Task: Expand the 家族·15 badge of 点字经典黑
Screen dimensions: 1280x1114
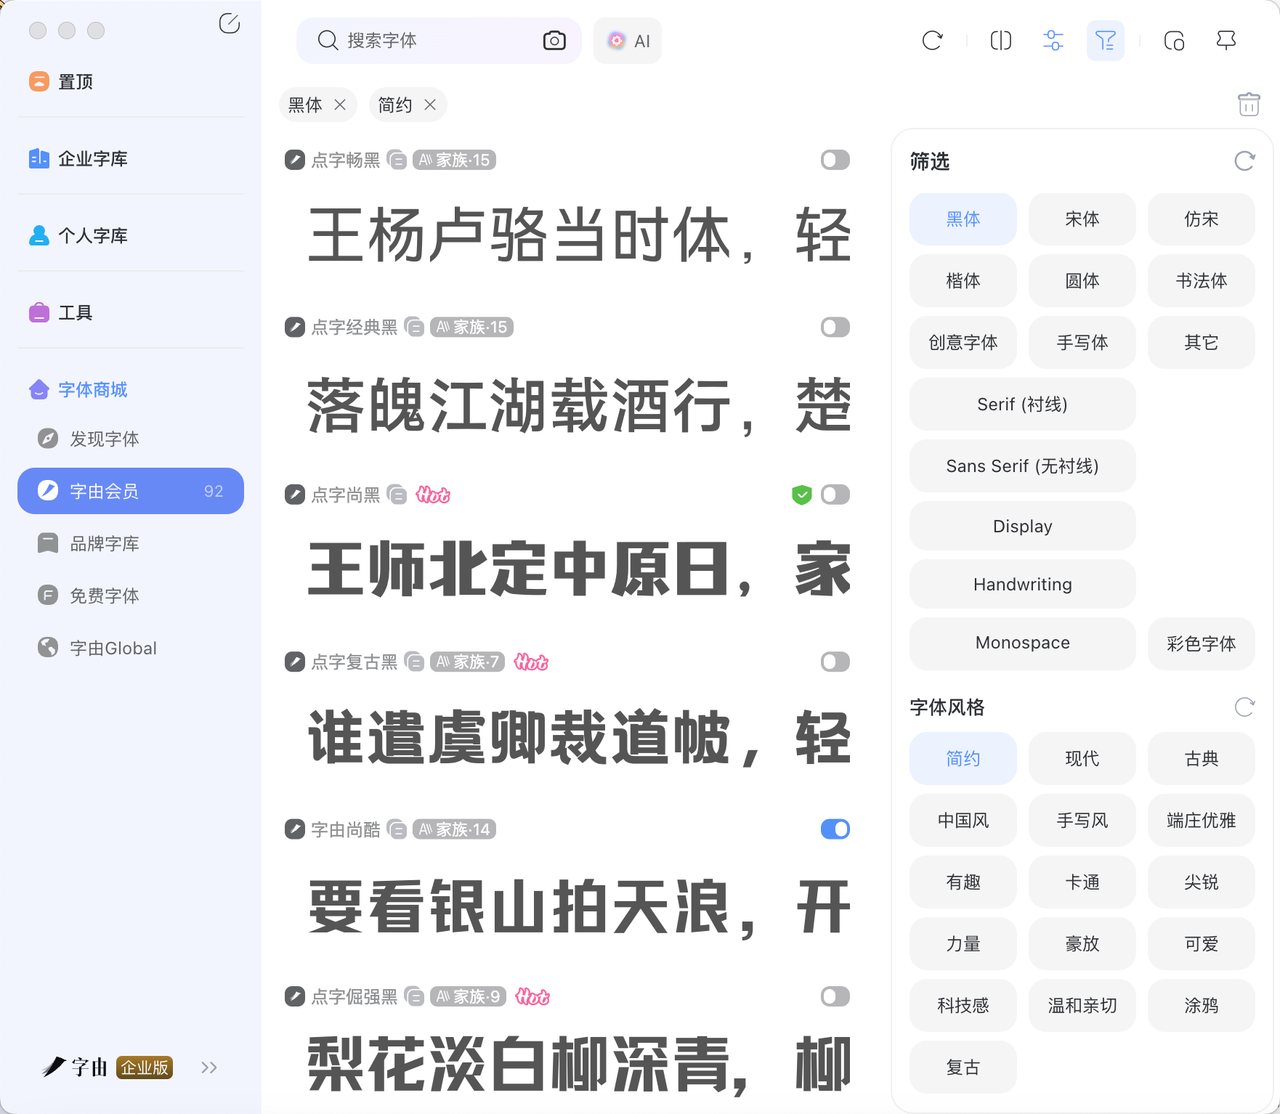Action: [472, 327]
